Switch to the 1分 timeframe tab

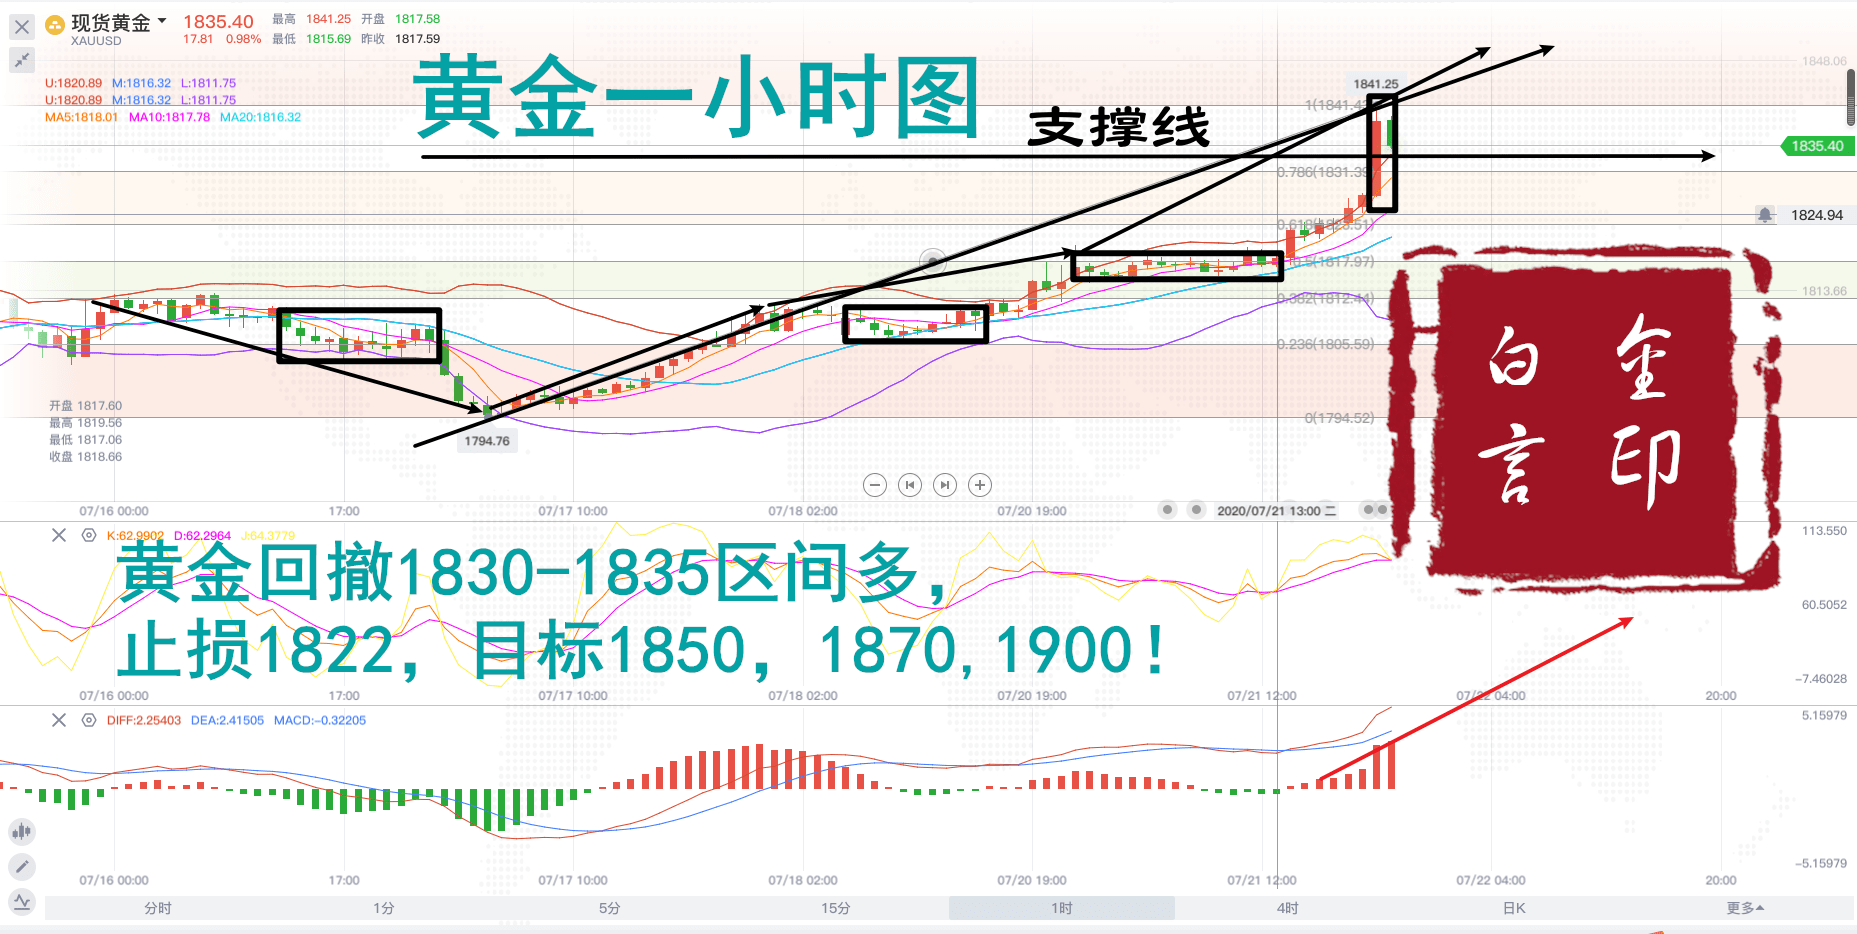pos(384,908)
